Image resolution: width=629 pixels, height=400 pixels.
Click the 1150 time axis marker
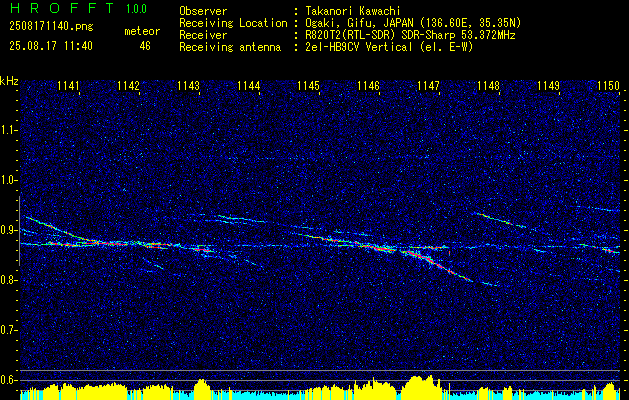(609, 86)
